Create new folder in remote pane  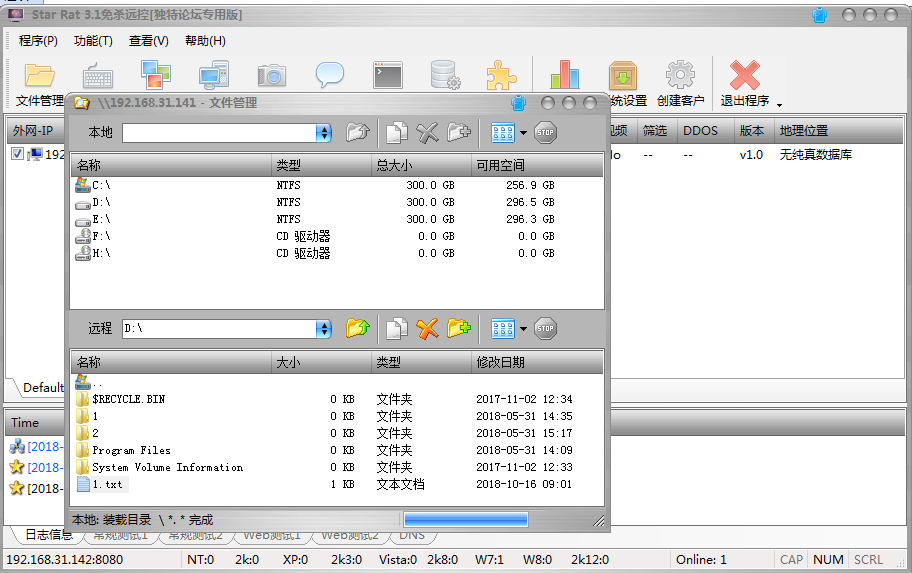click(x=459, y=329)
